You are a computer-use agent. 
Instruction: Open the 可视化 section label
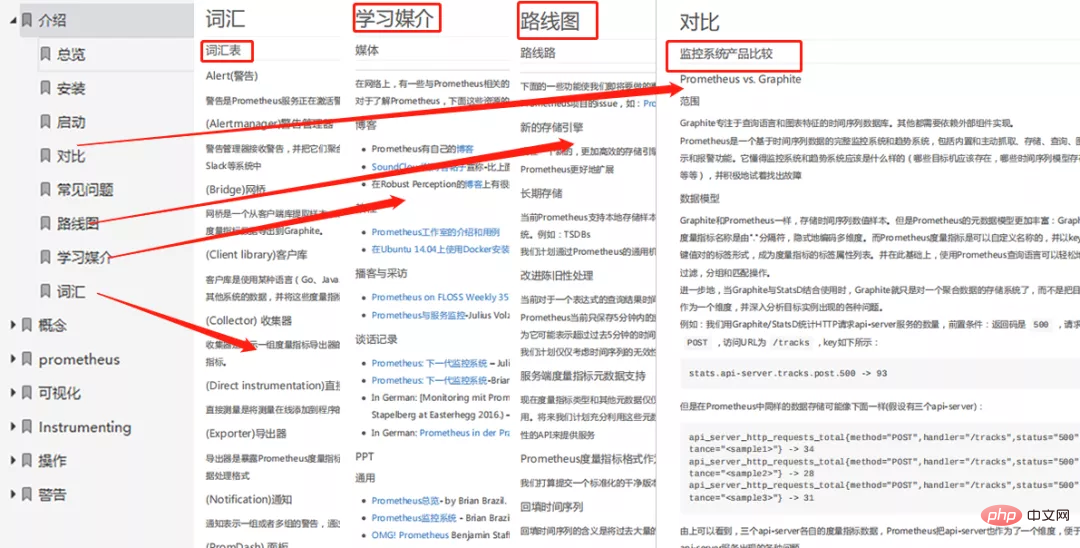[x=59, y=392]
